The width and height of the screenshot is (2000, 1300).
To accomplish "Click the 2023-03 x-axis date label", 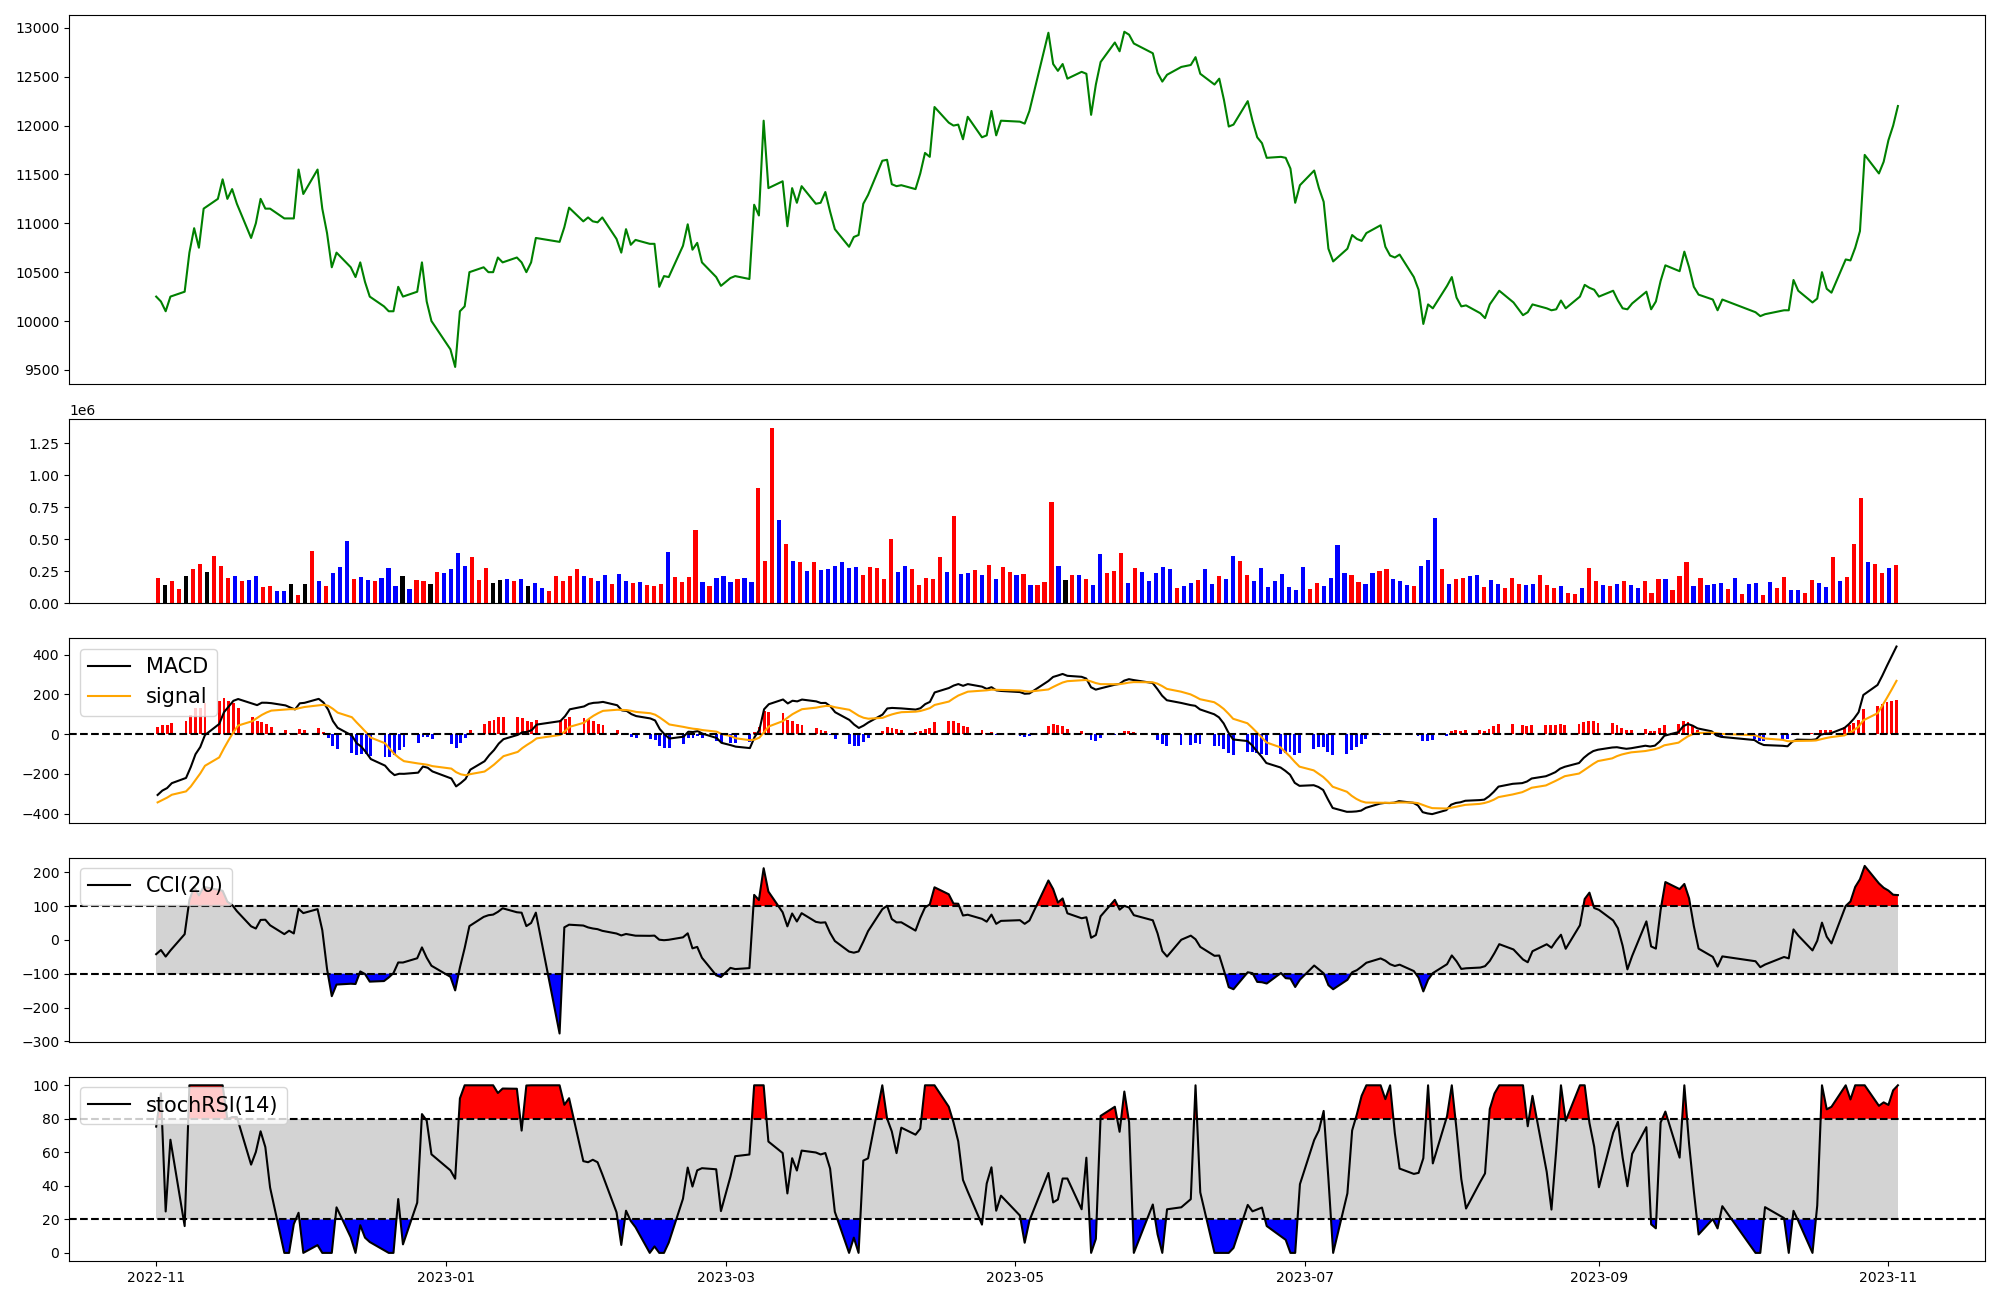I will (726, 1277).
